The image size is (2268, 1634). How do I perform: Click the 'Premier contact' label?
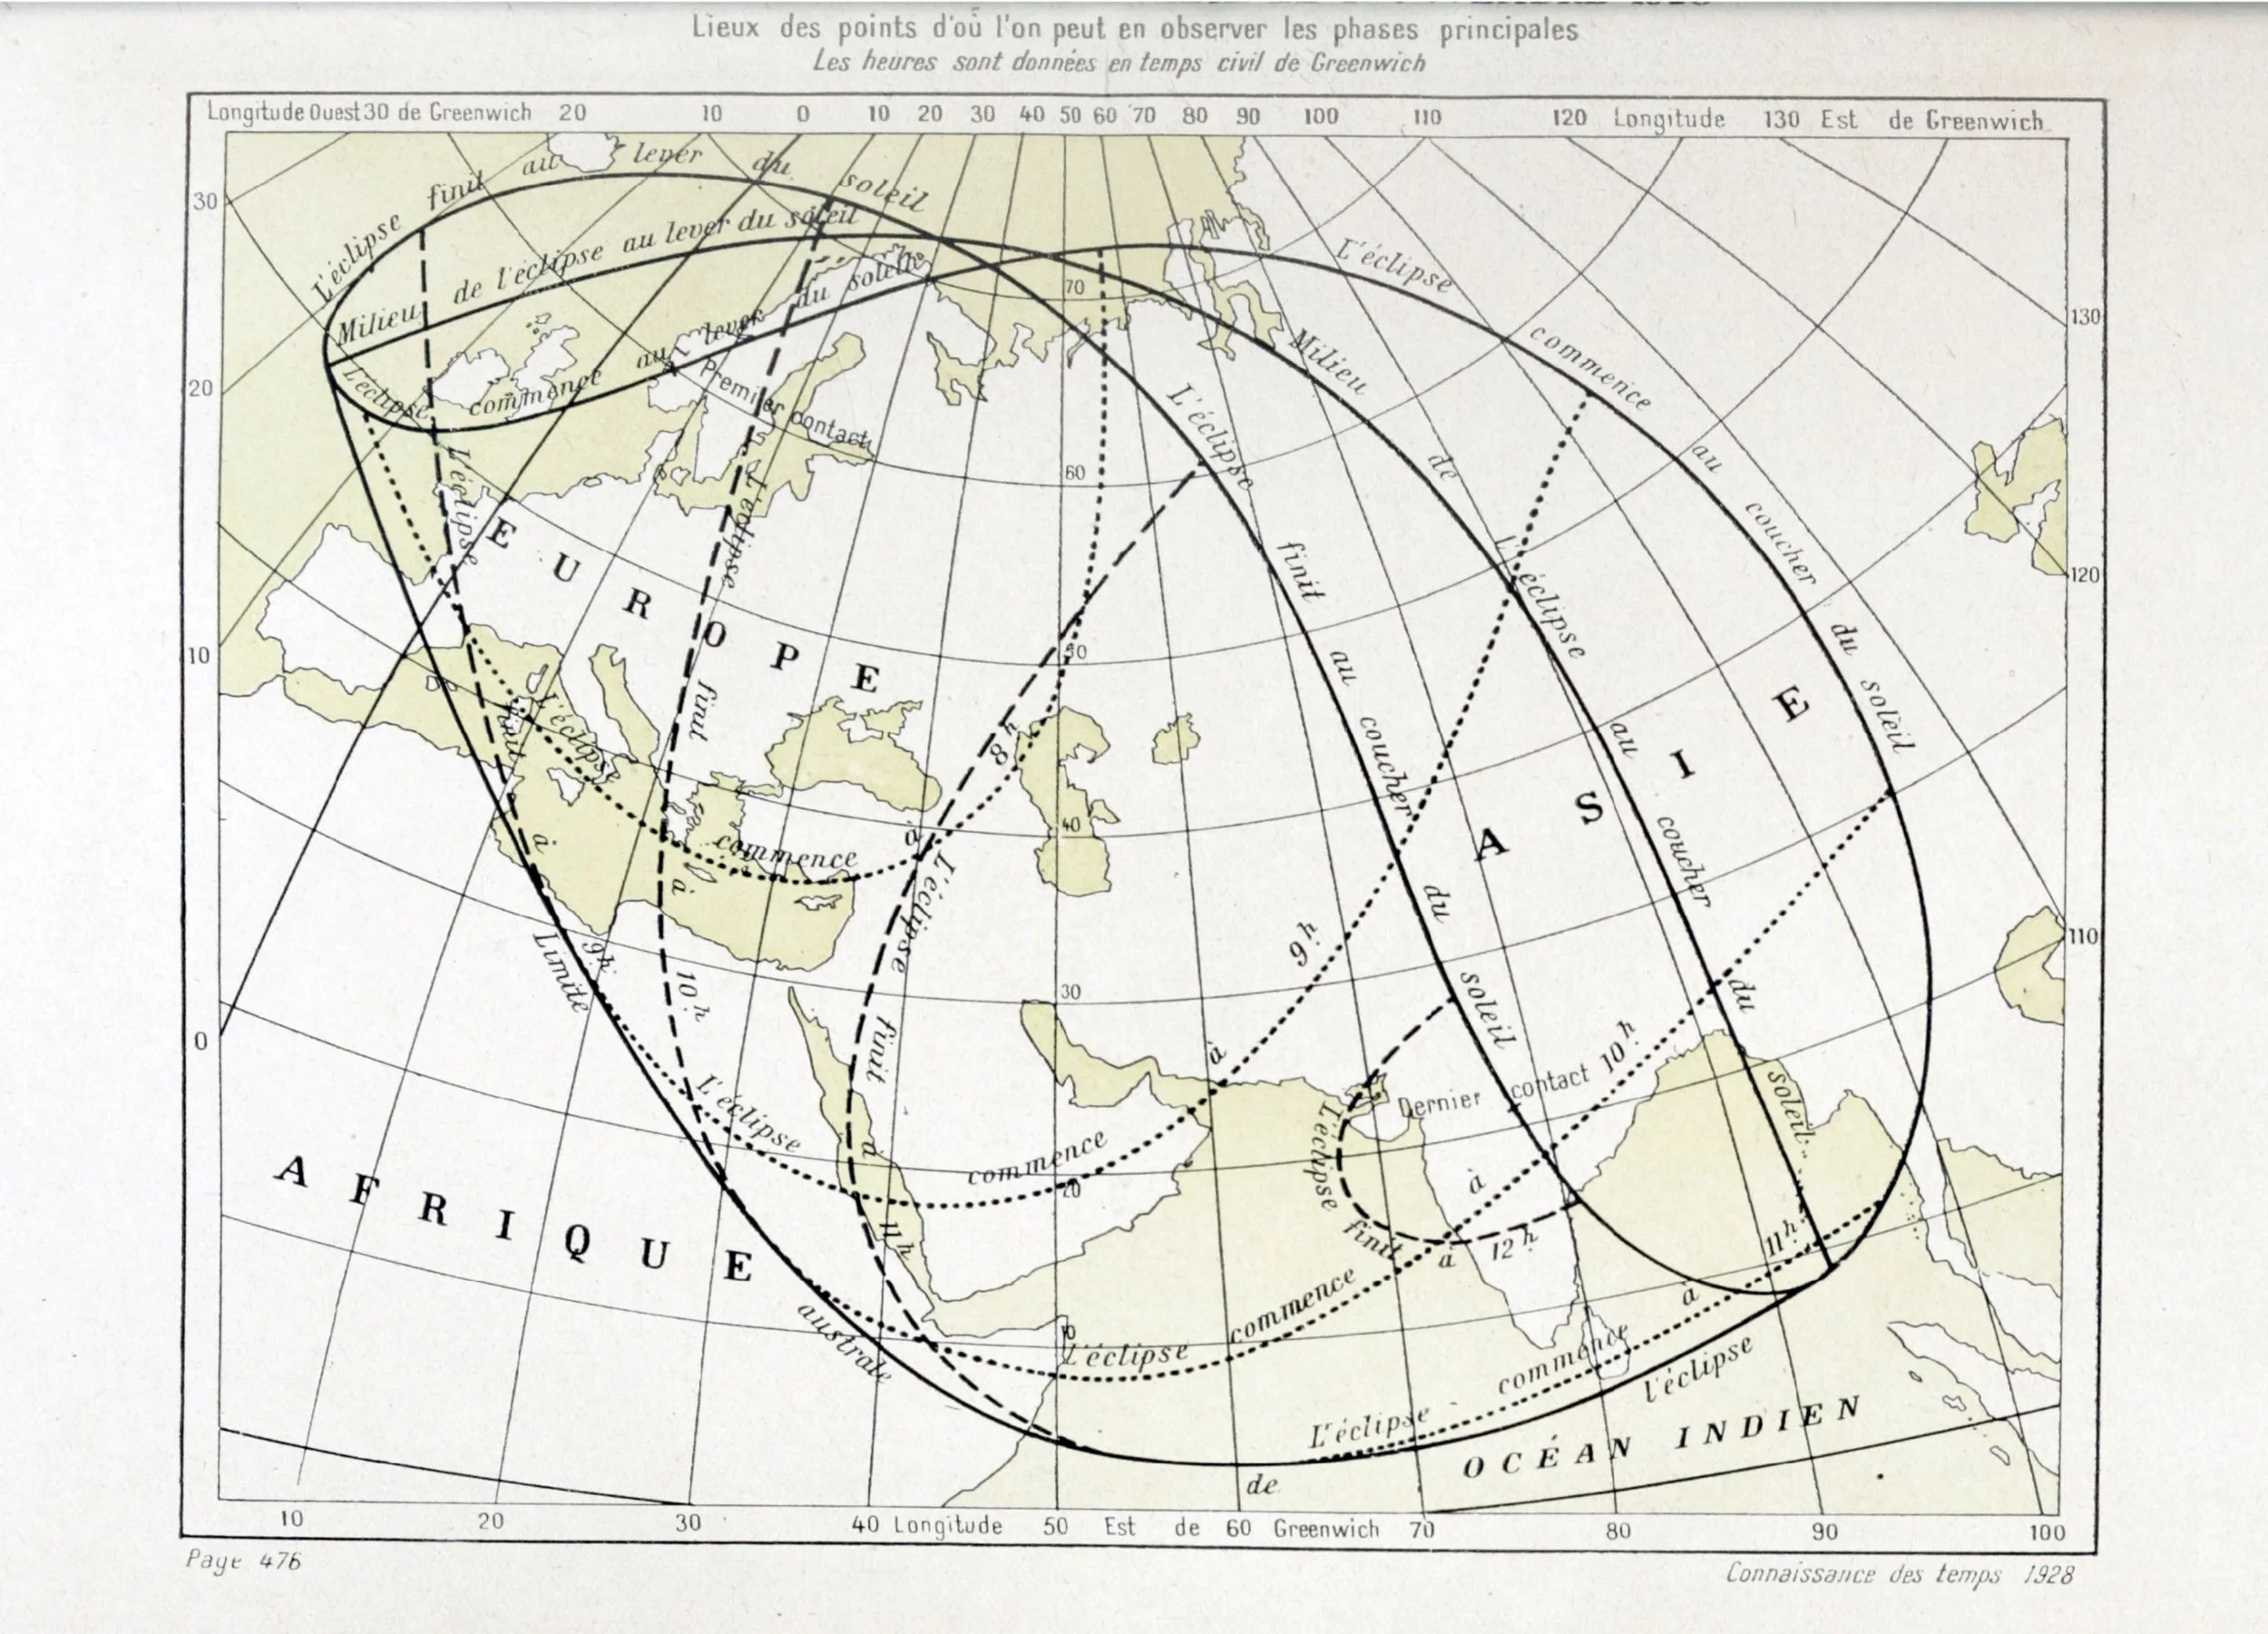787,412
